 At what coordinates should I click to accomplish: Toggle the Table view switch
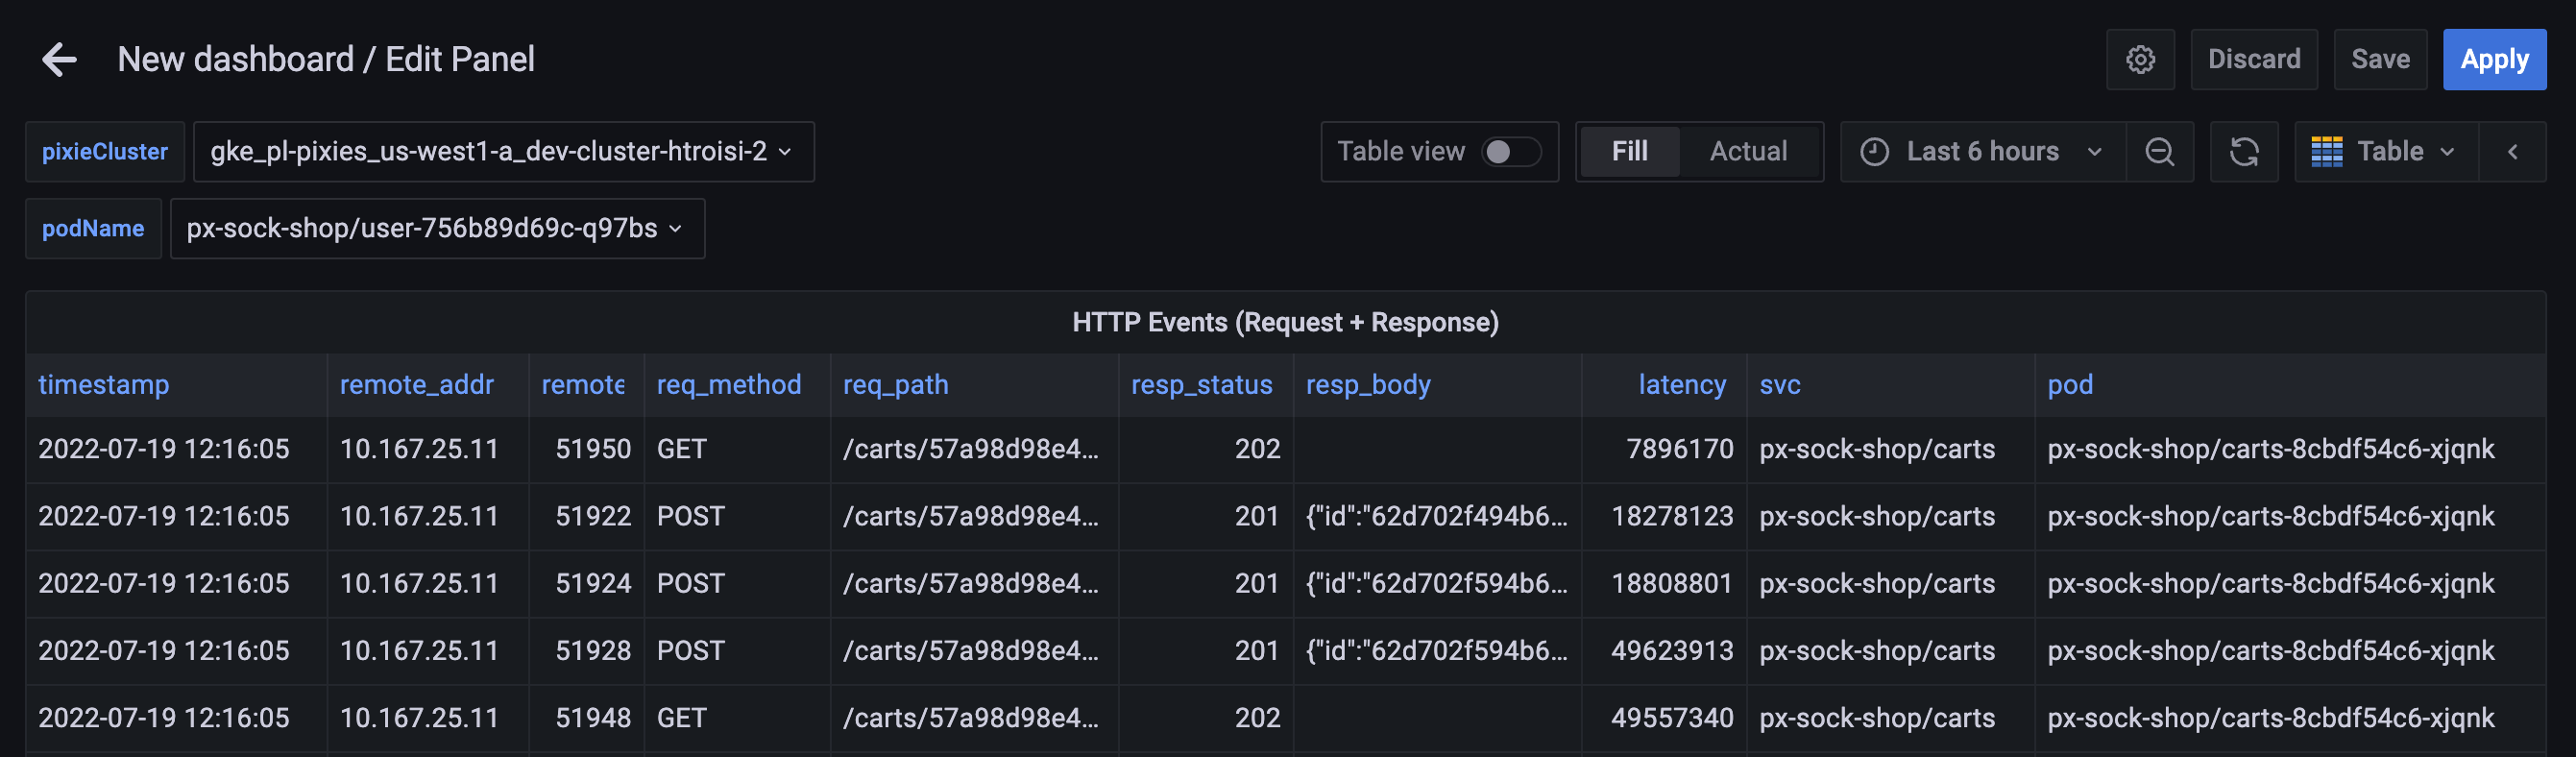click(1510, 152)
